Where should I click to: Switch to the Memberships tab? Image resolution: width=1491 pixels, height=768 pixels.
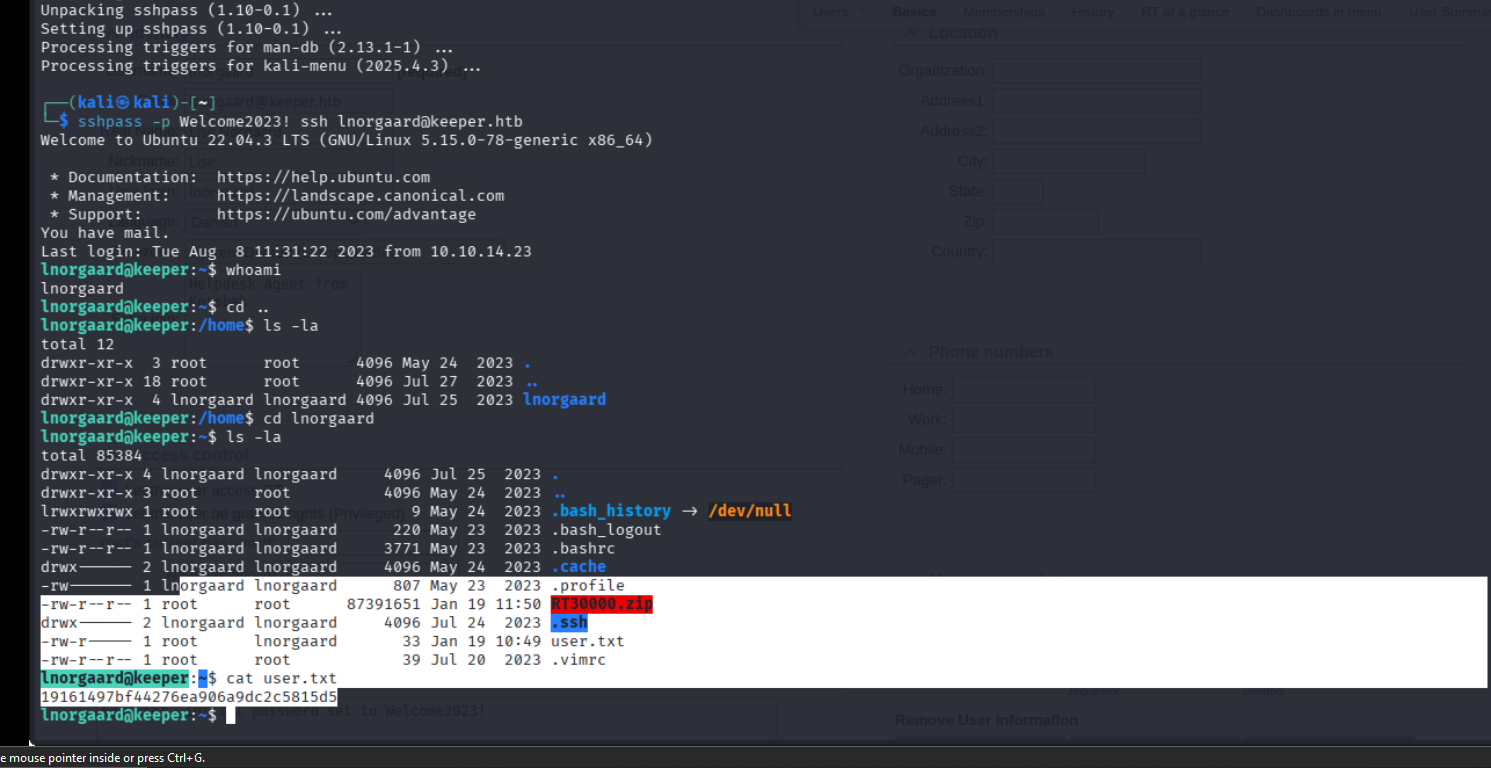click(1003, 12)
